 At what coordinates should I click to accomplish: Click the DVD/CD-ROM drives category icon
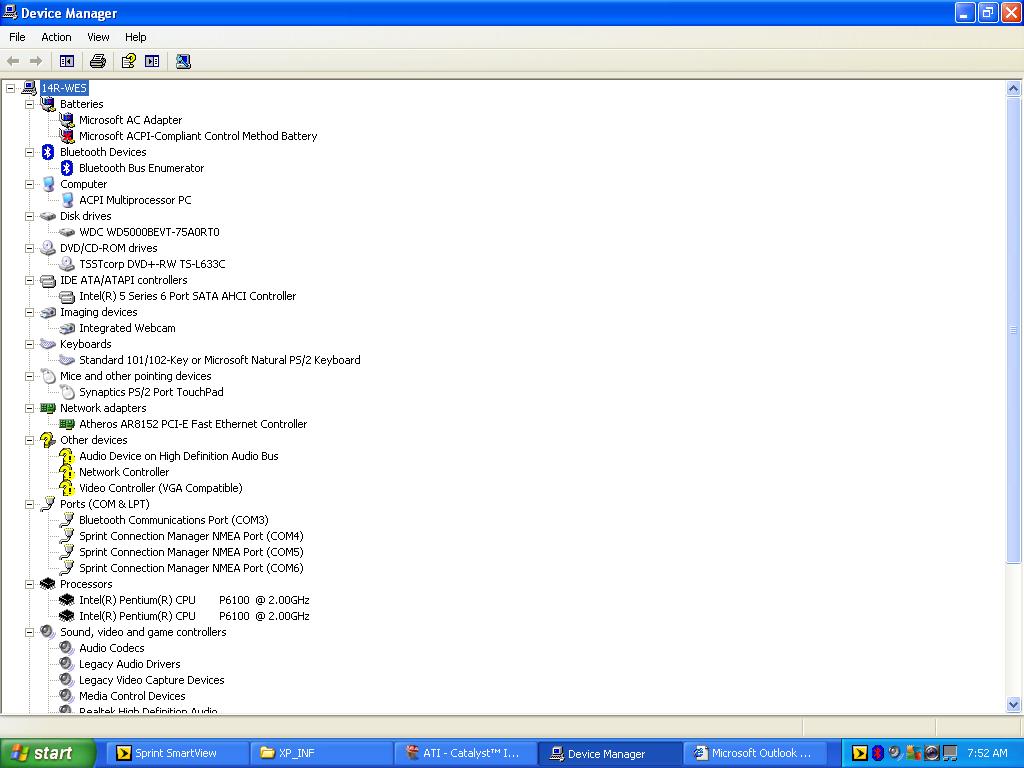[x=48, y=248]
